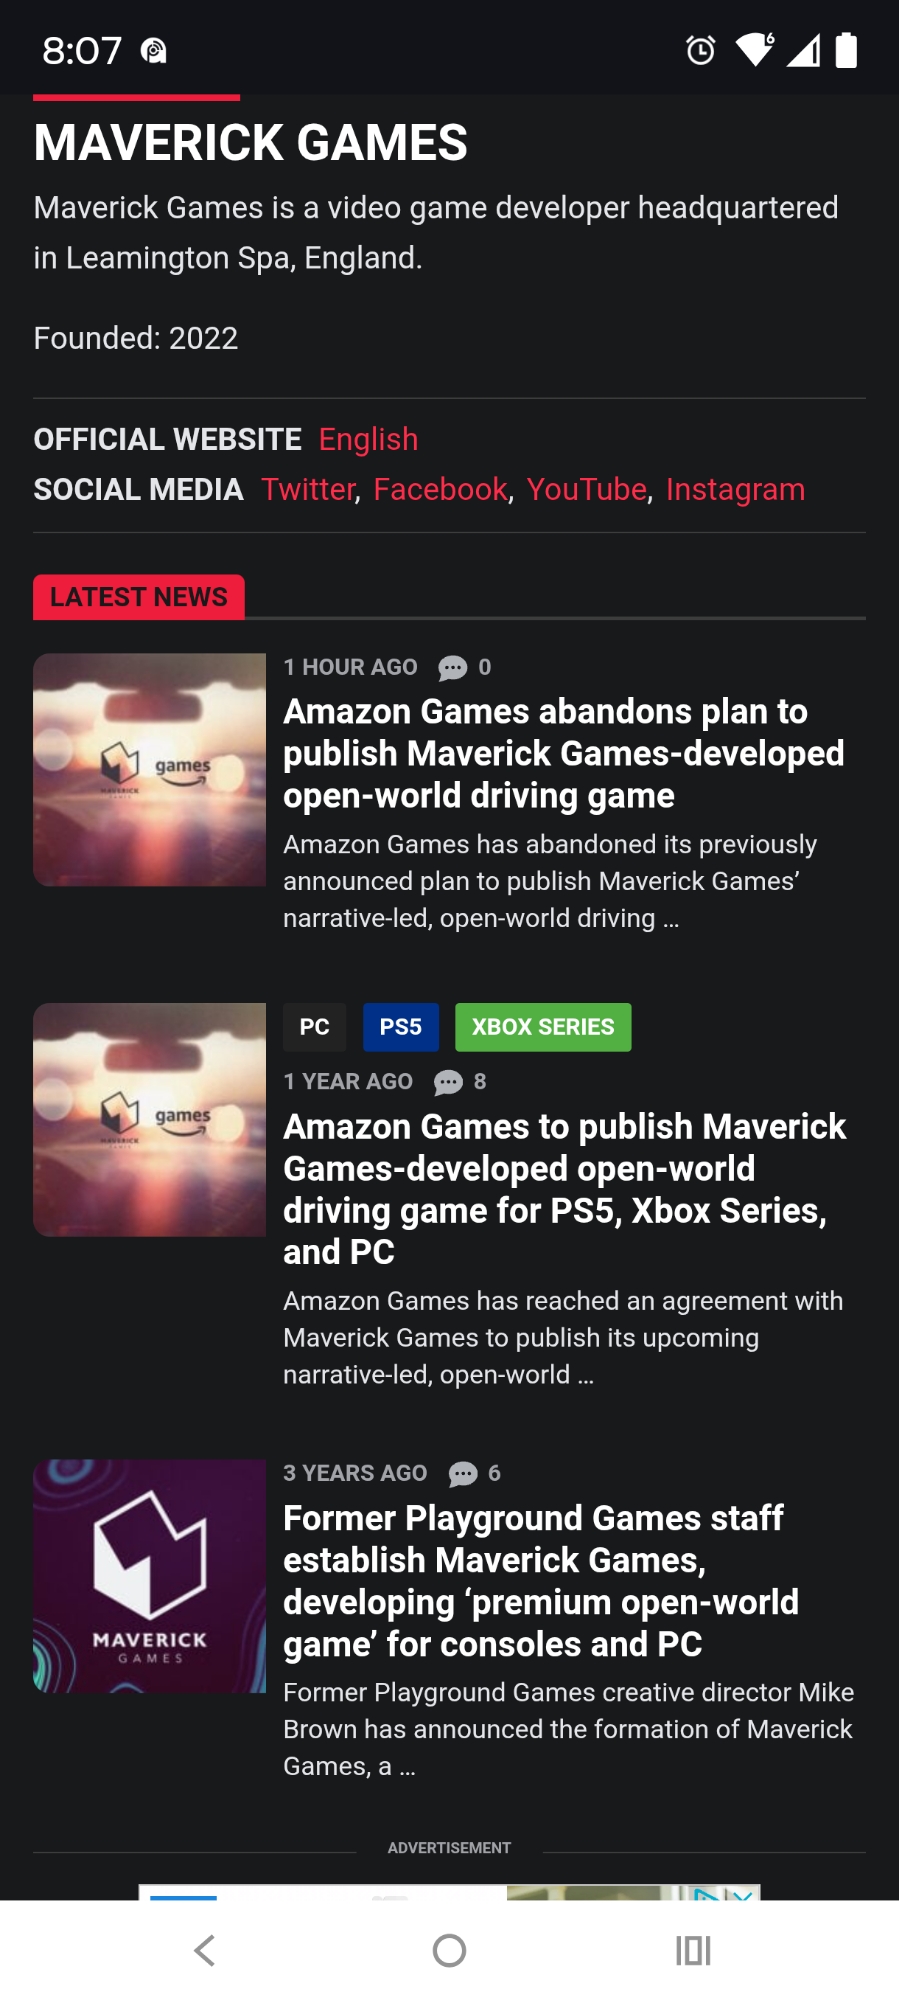This screenshot has height=2000, width=899.
Task: Open the Instagram social link
Action: coord(735,489)
